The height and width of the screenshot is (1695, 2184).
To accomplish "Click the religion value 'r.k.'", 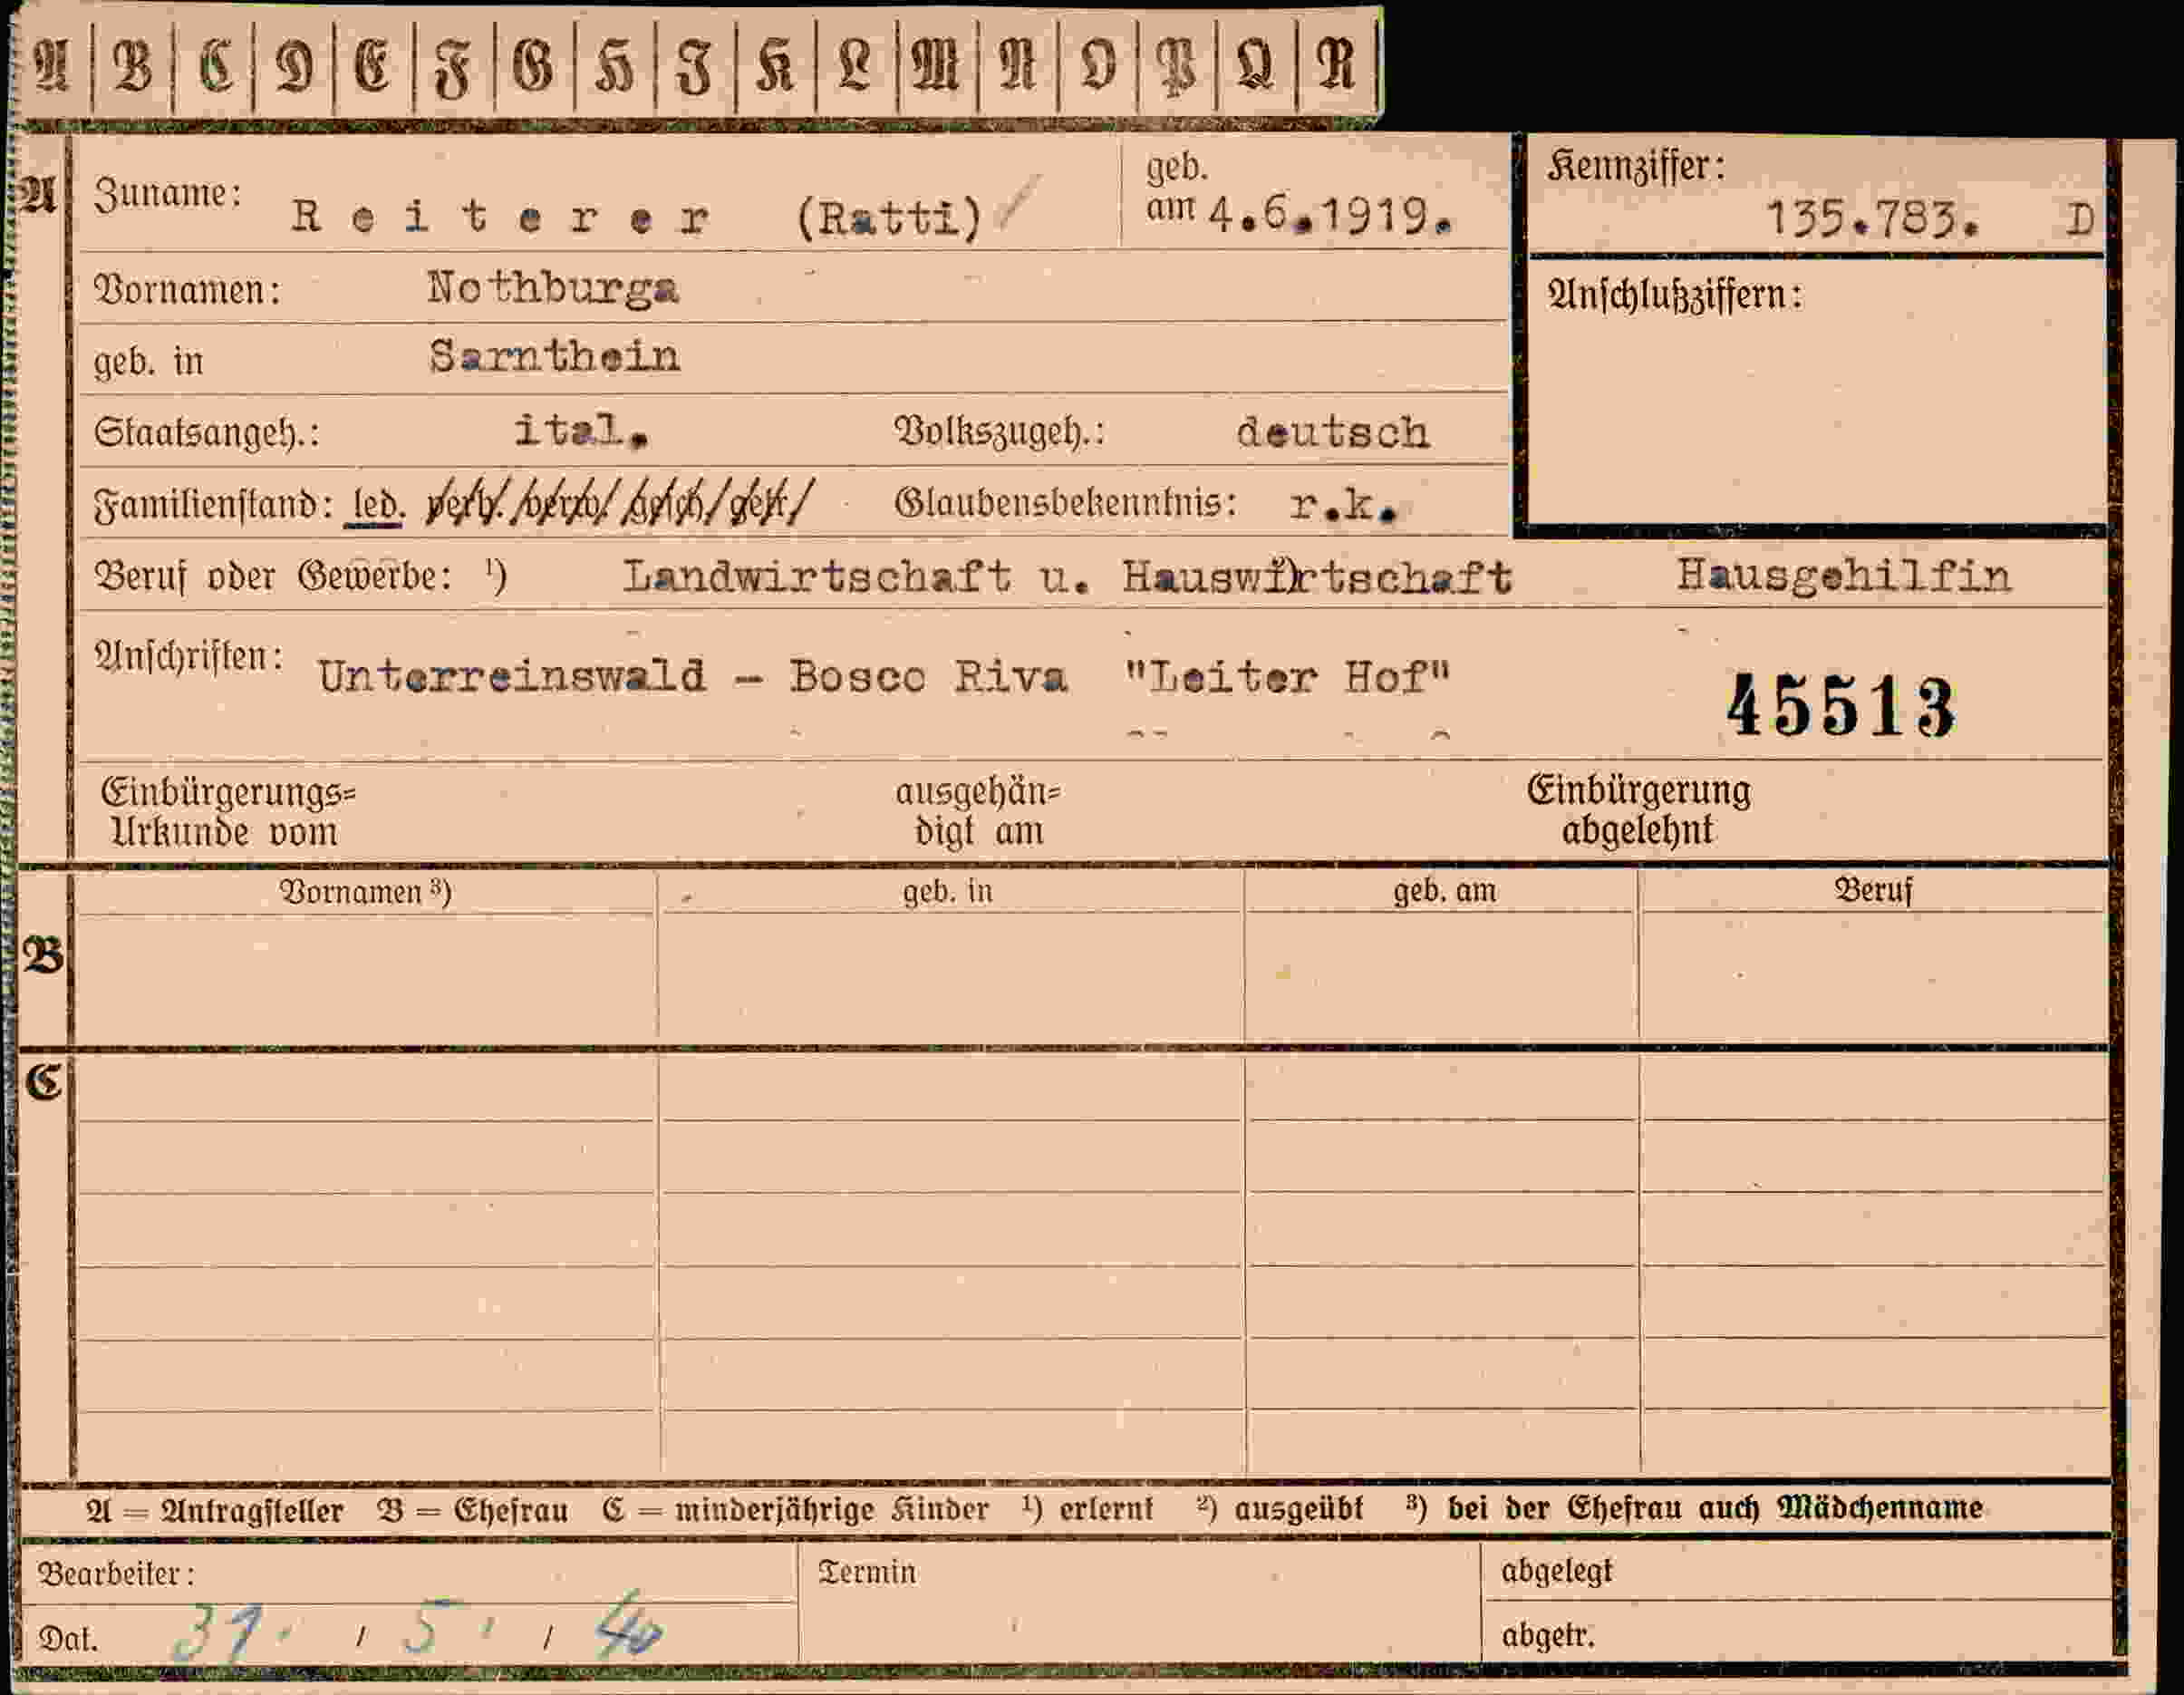I will pos(1343,505).
